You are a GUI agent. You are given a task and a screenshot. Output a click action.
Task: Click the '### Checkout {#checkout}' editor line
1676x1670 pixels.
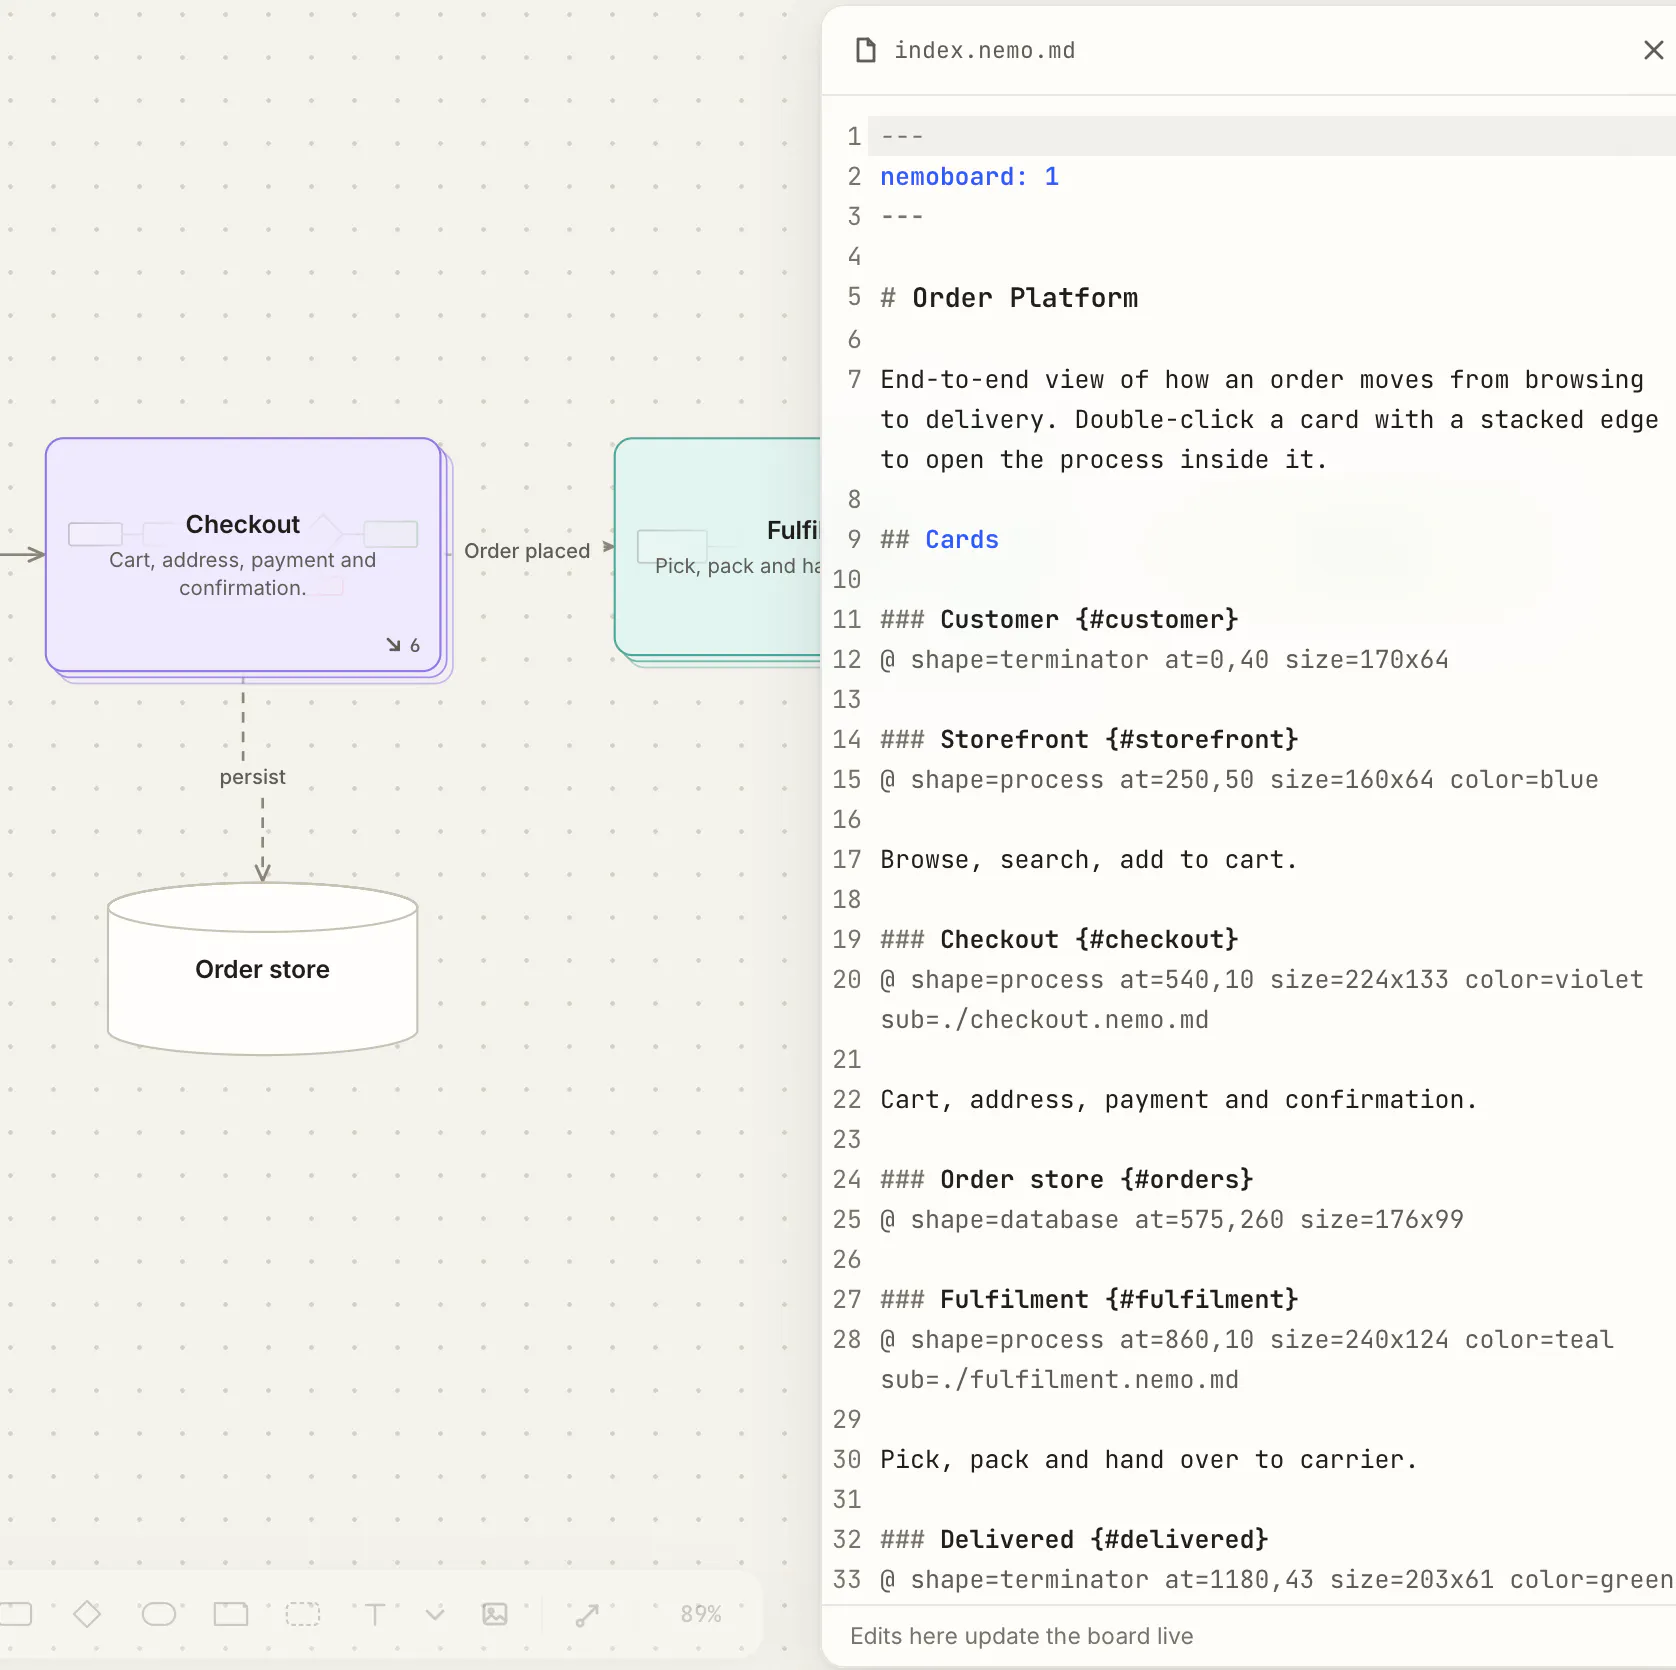pyautogui.click(x=1059, y=940)
